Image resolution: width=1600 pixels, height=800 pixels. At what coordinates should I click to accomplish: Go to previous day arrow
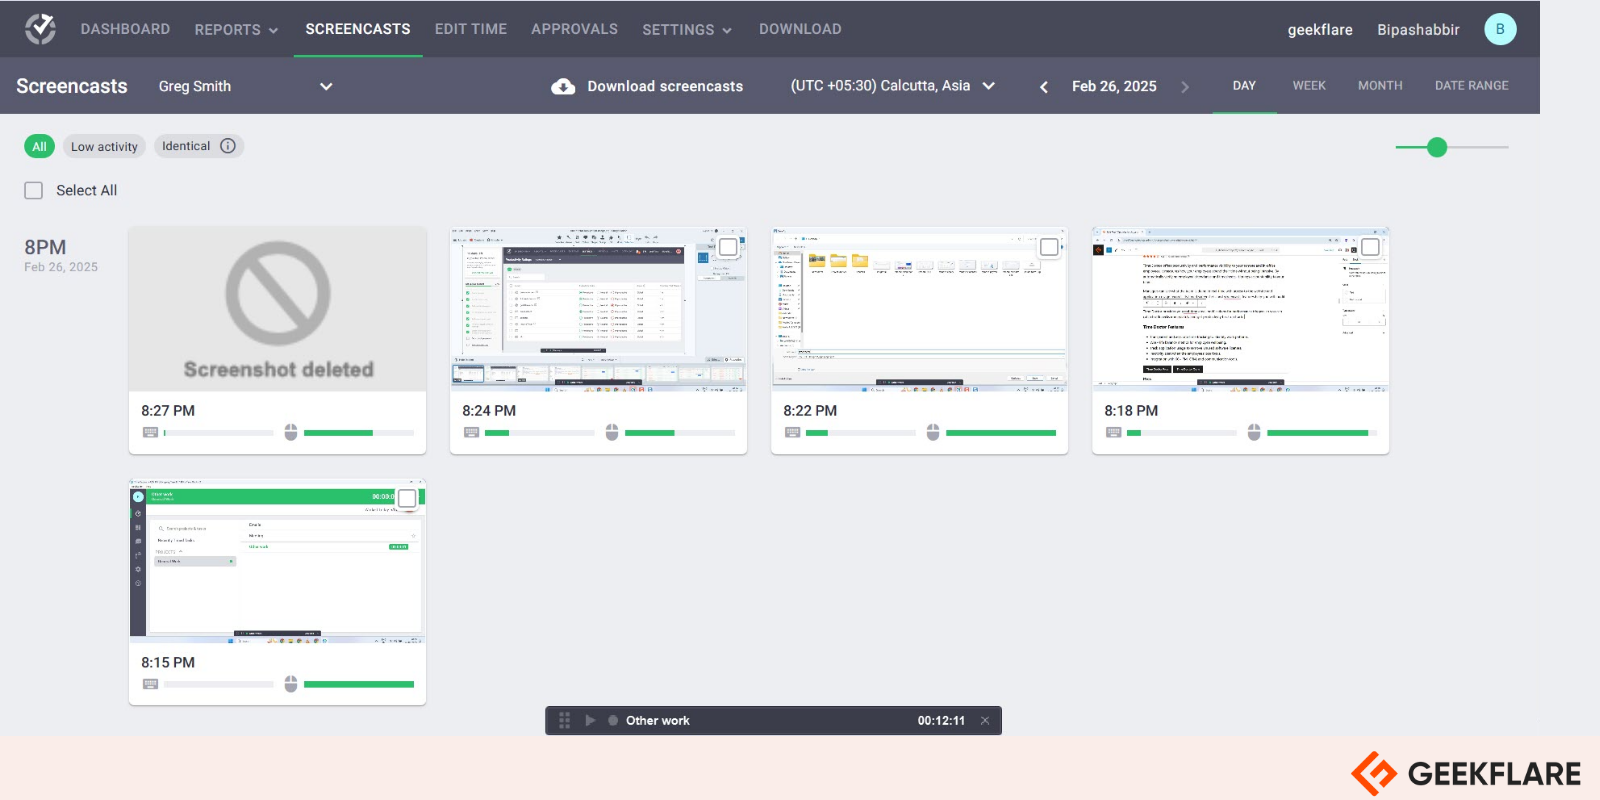point(1044,87)
